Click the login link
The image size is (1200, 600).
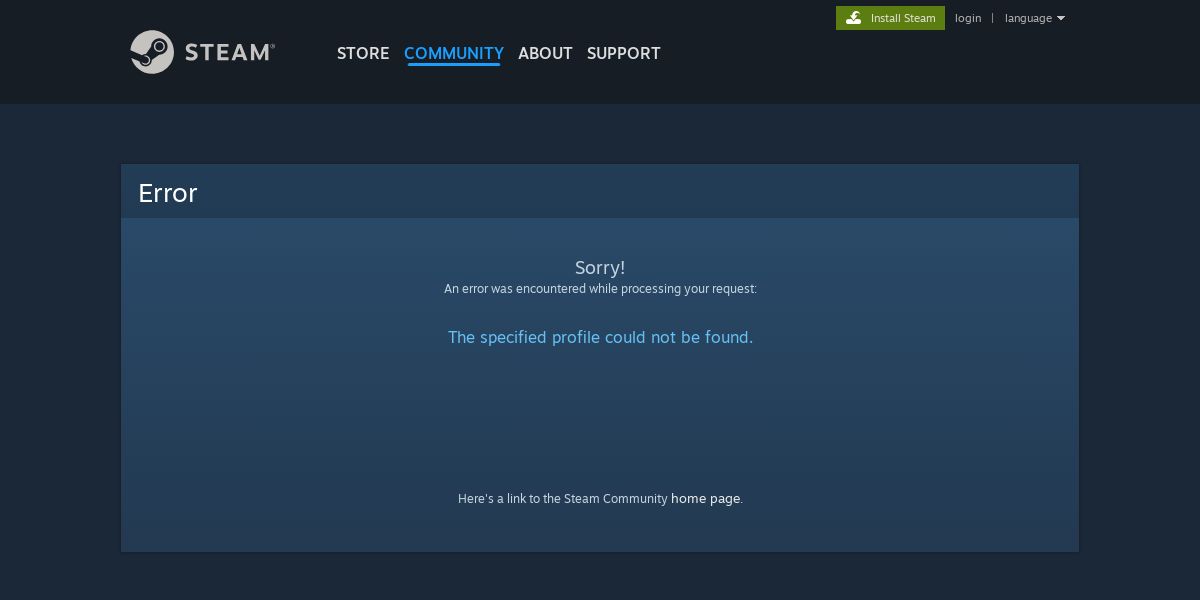point(968,18)
